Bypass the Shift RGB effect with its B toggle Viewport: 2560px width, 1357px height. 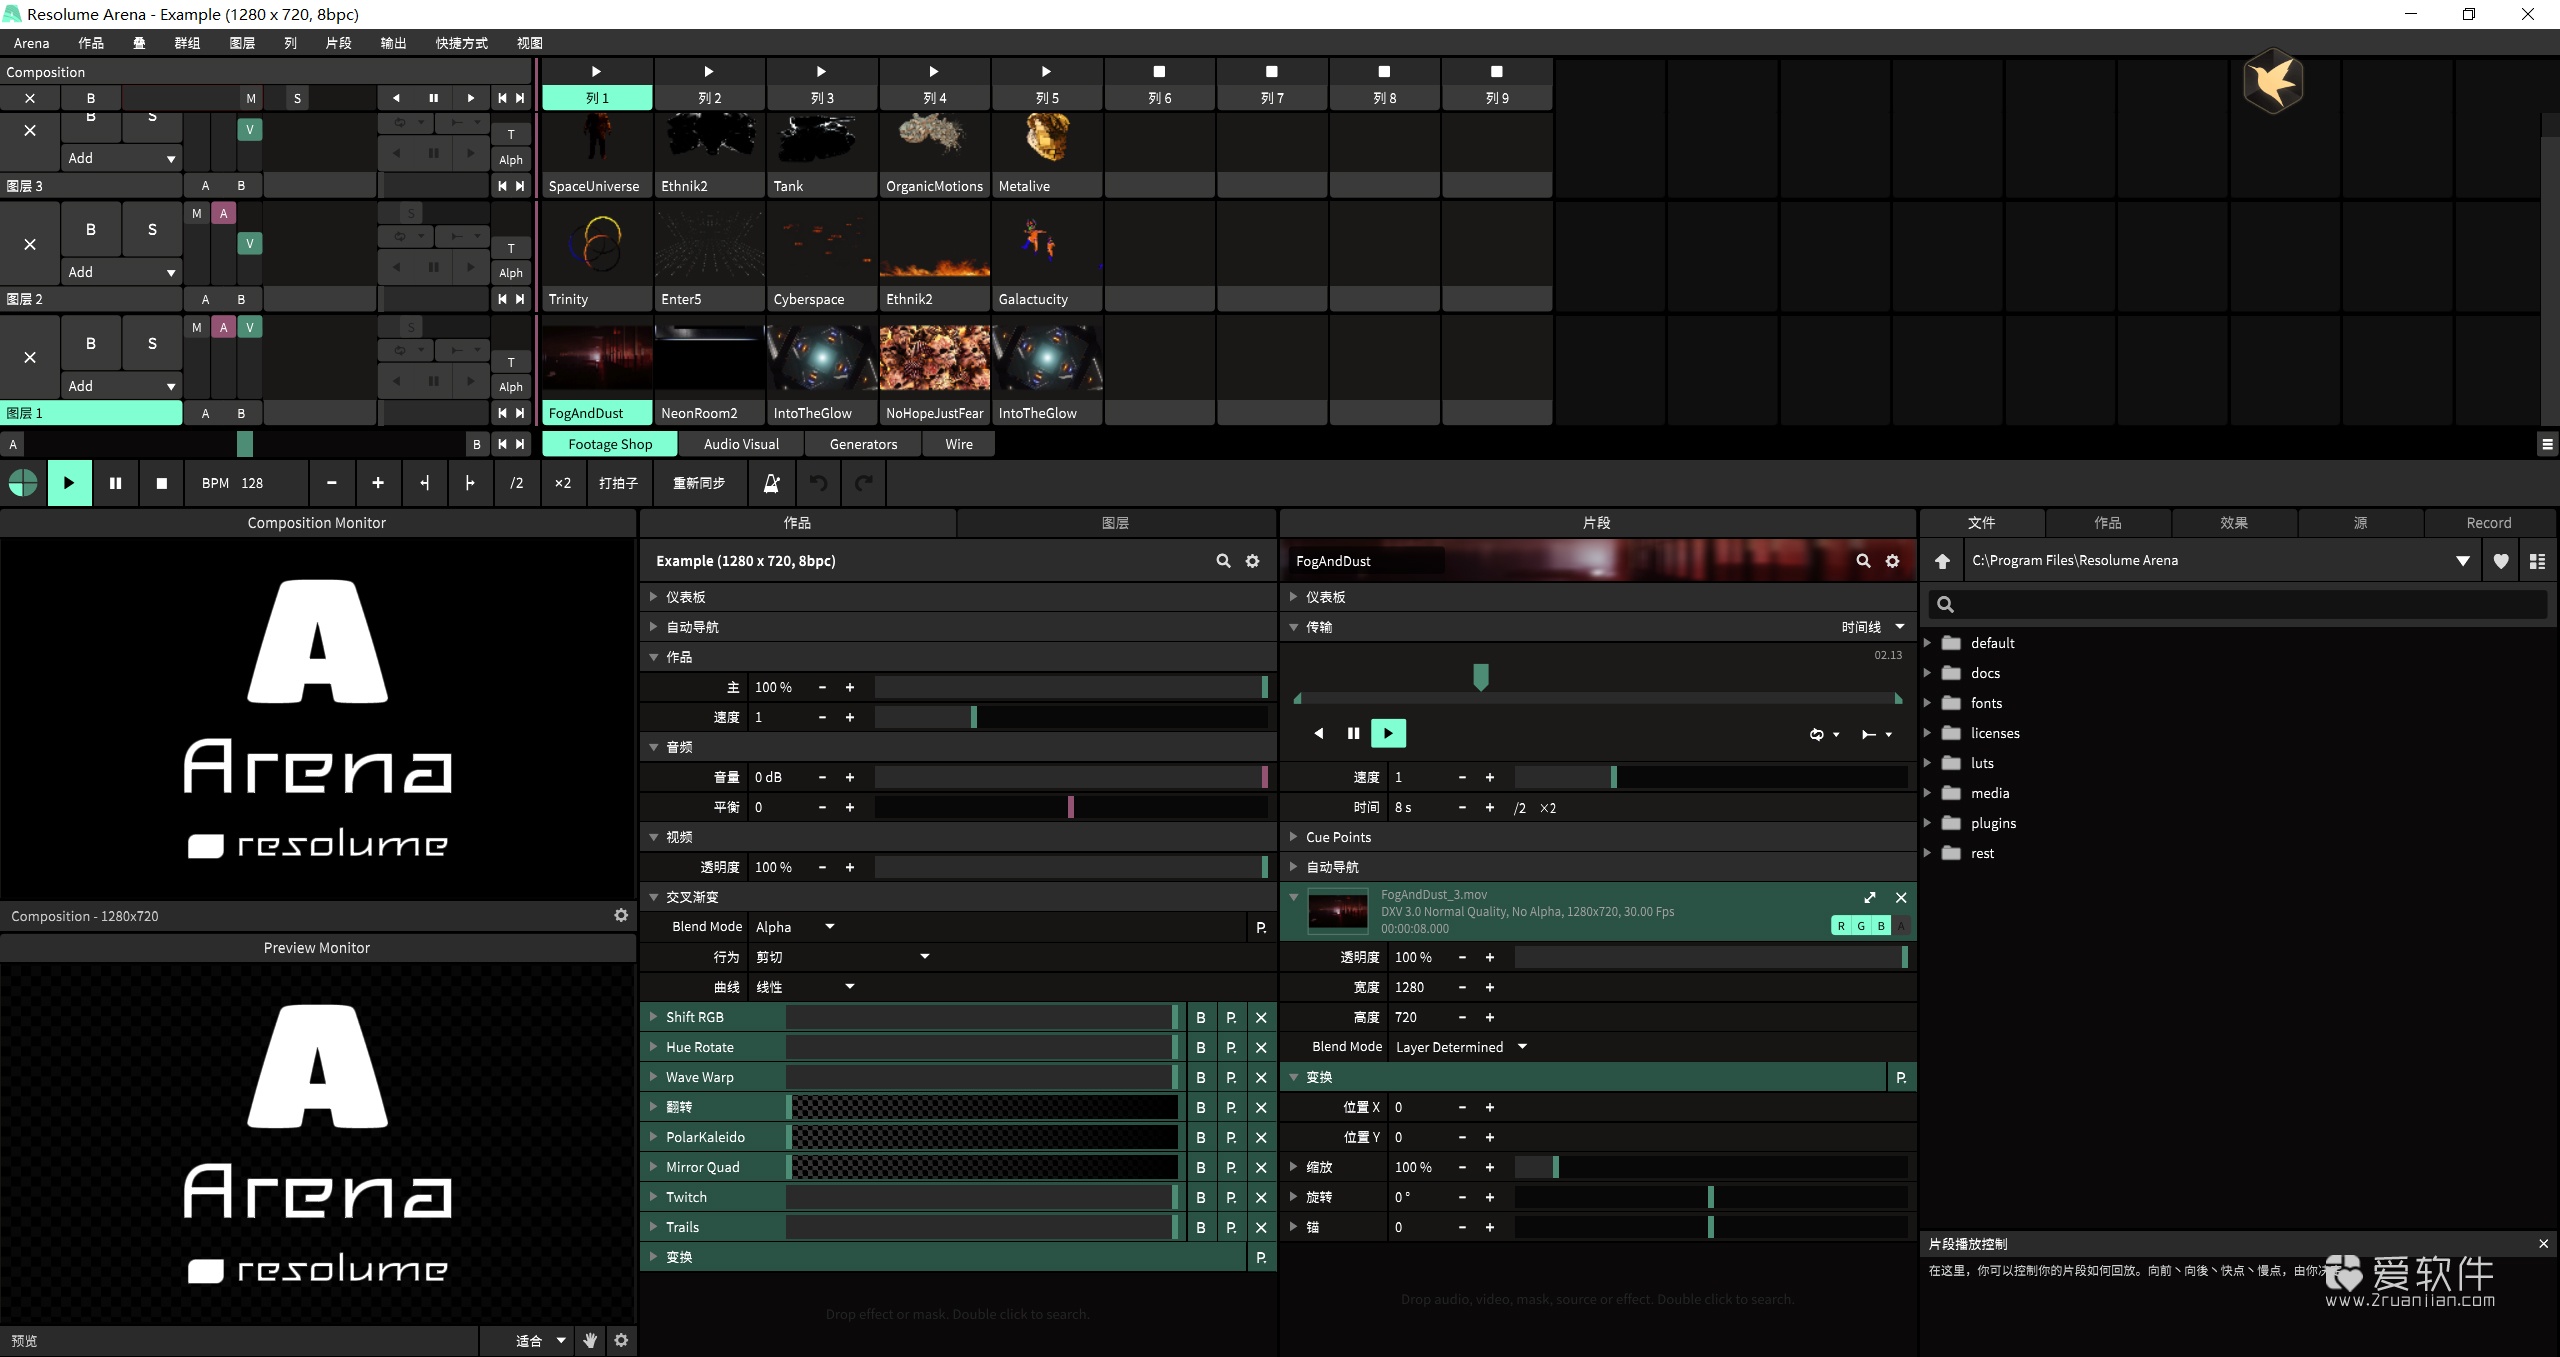click(1199, 1017)
